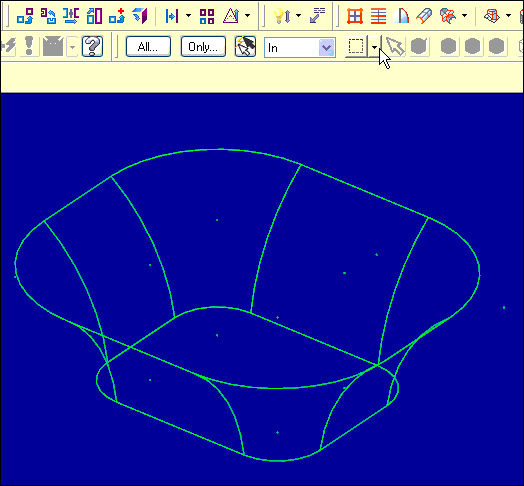Click the gray faceted body with red edges icon

(x=448, y=16)
